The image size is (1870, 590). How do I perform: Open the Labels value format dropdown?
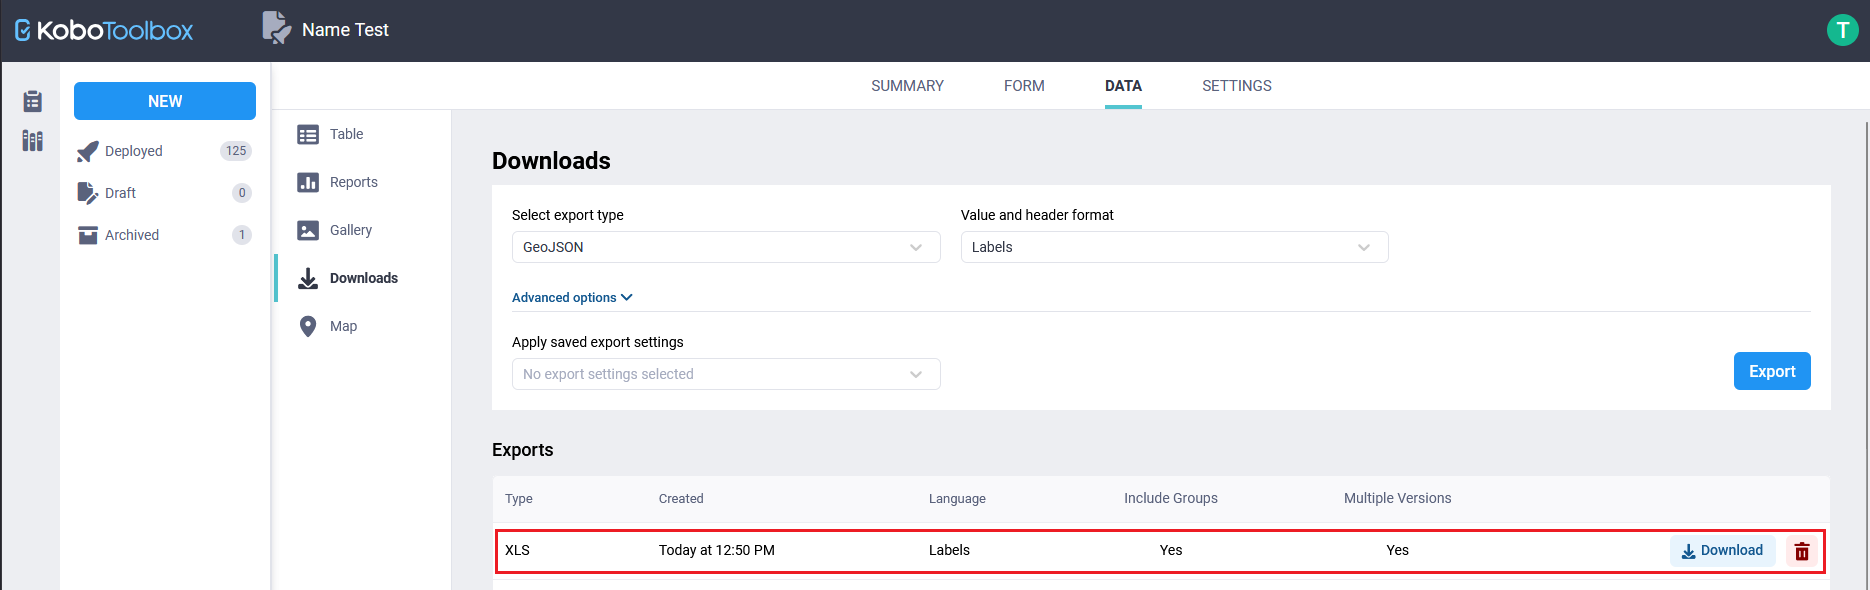(1173, 247)
